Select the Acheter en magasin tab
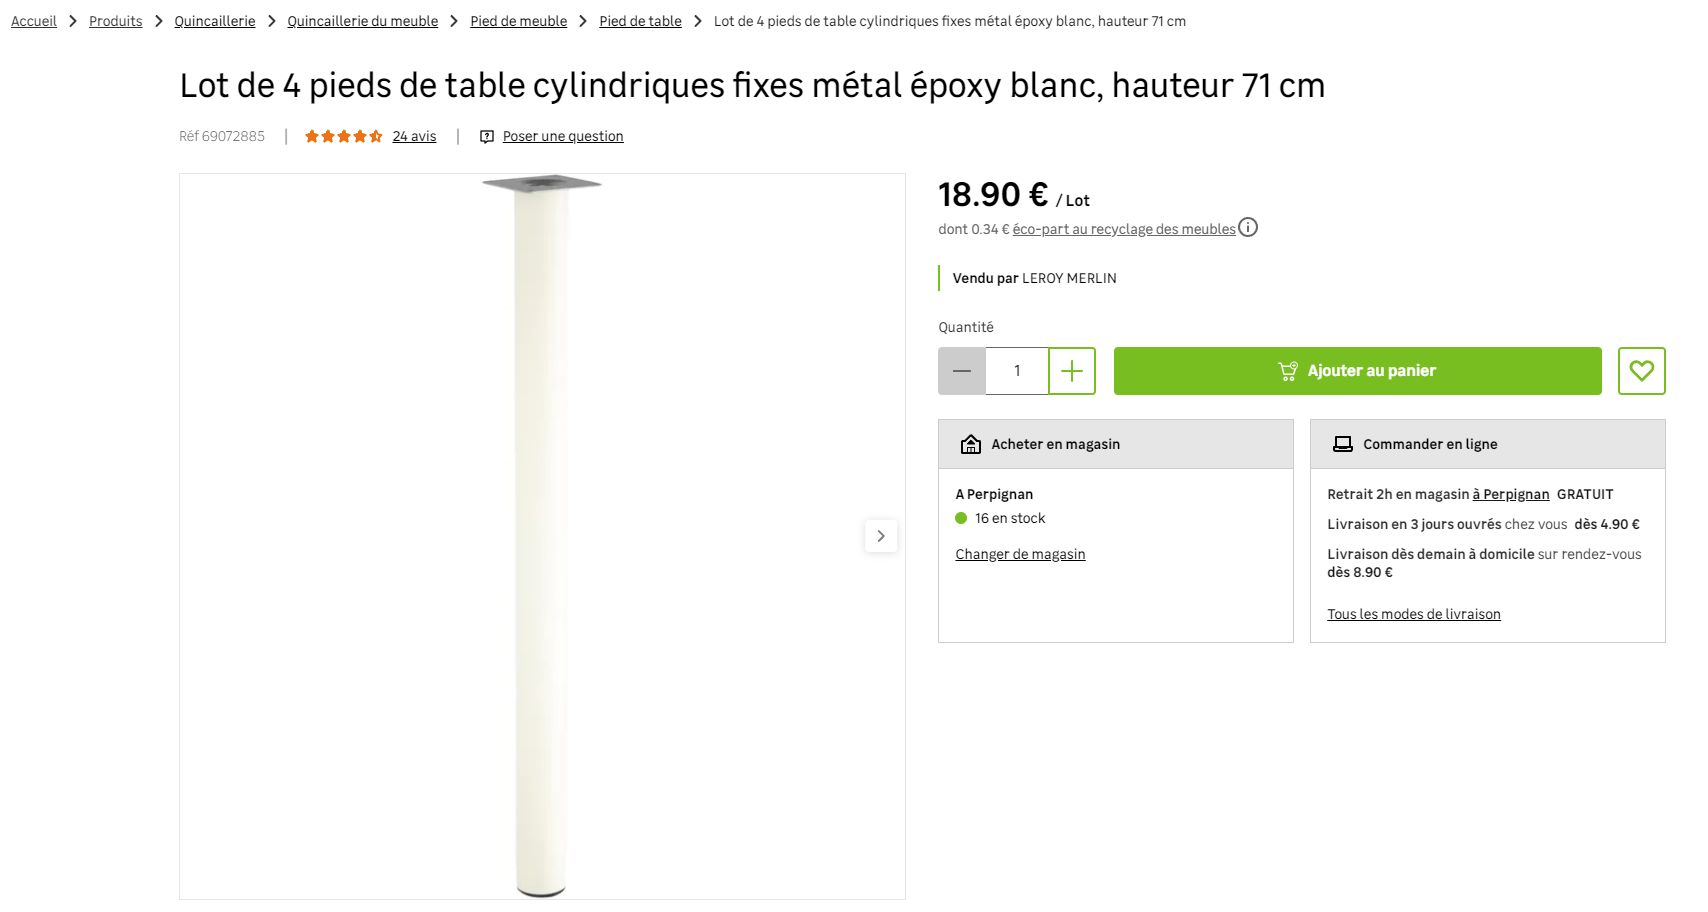This screenshot has height=912, width=1708. 1115,444
